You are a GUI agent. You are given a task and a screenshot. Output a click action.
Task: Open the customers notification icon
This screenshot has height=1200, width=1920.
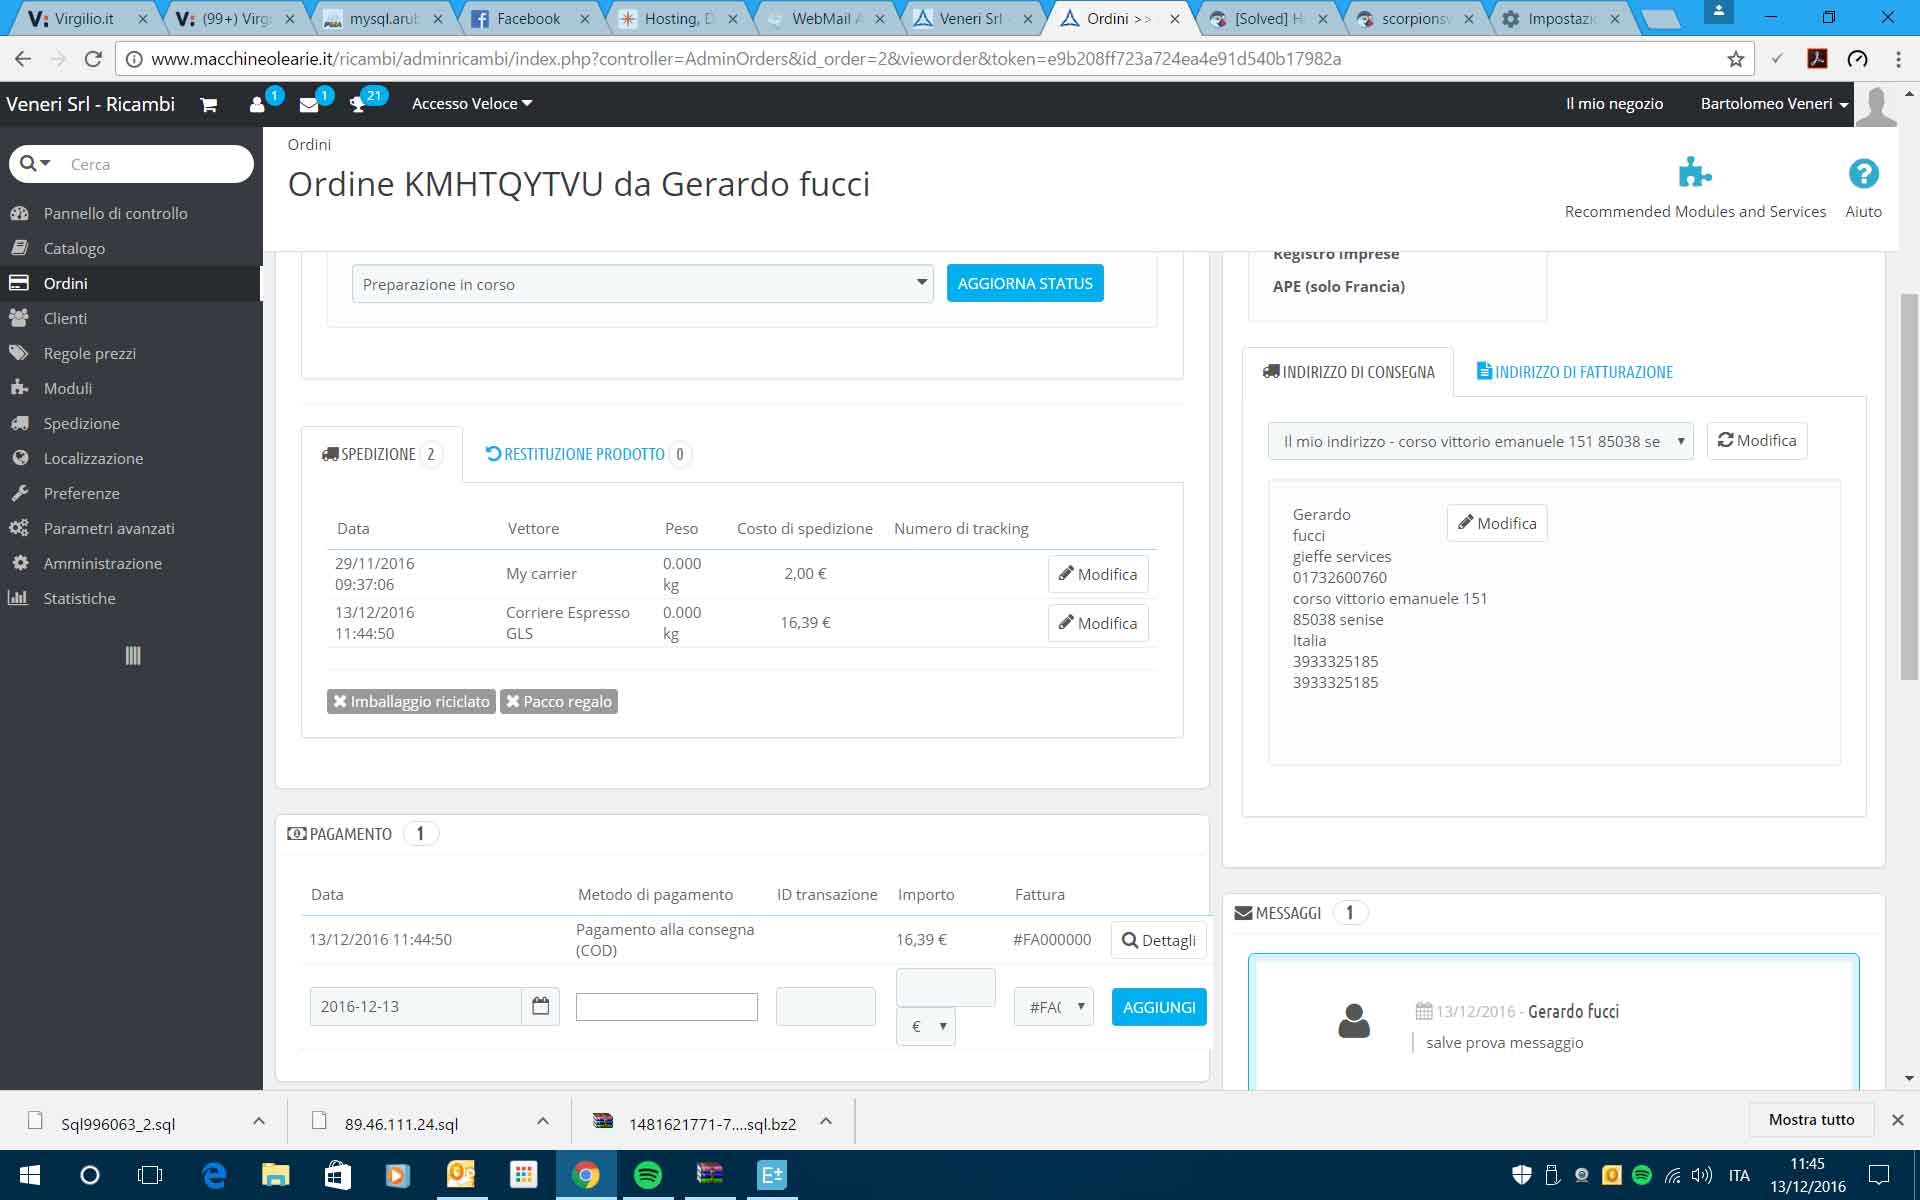258,104
